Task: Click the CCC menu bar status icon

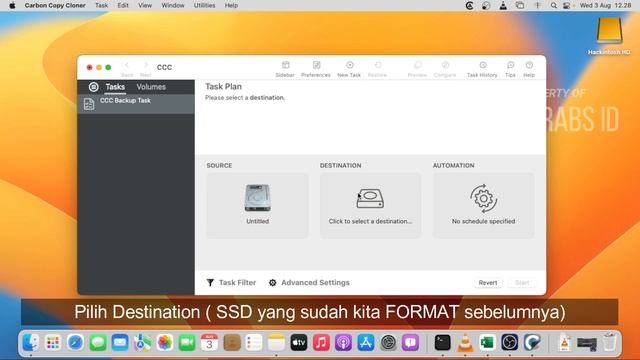Action: tap(469, 5)
